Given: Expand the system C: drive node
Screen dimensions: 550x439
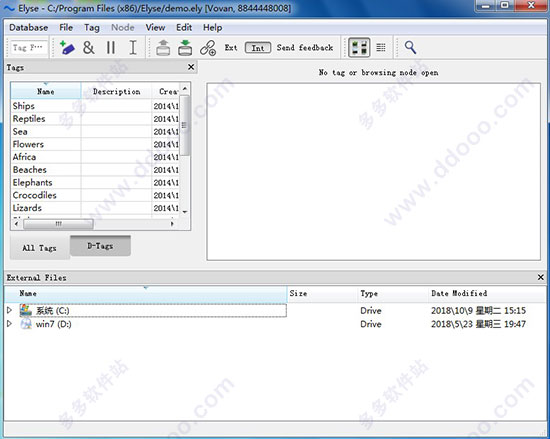Looking at the screenshot, I should click(x=9, y=310).
